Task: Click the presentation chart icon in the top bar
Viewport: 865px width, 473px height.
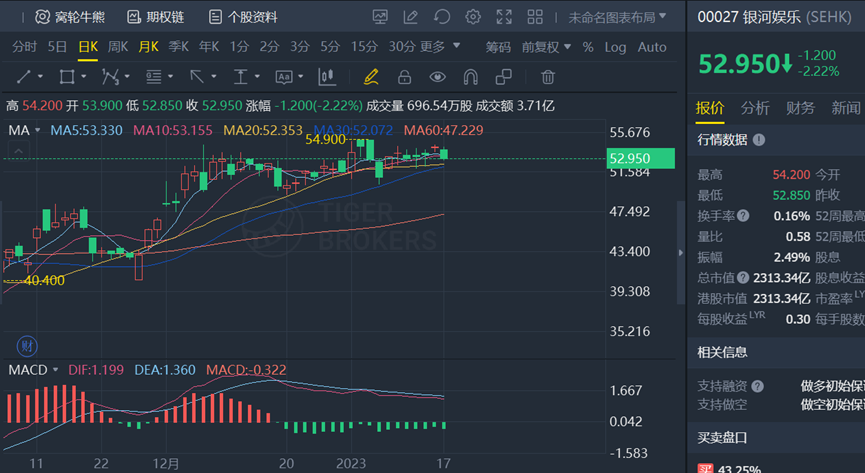Action: tap(380, 17)
